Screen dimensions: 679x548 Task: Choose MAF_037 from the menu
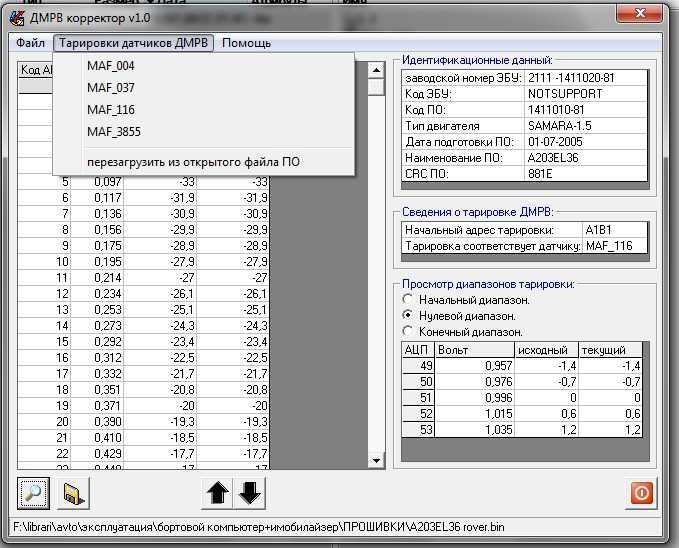204,88
